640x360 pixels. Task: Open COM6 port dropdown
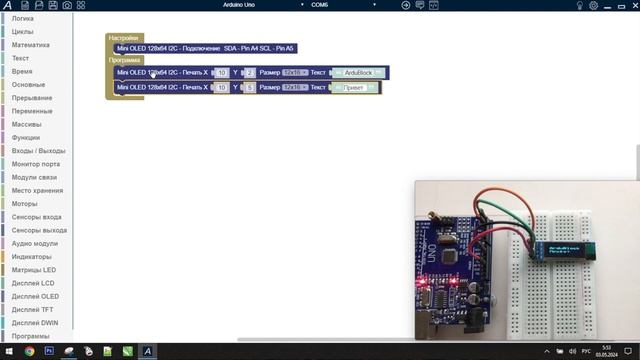[x=343, y=5]
